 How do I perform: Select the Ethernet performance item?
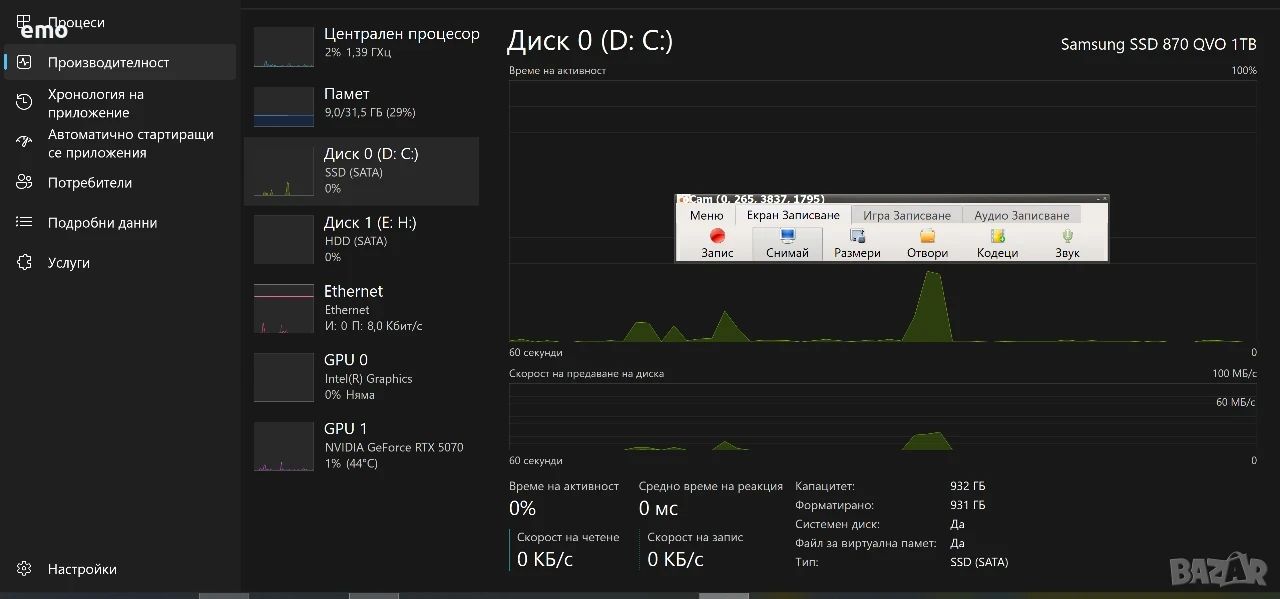[x=361, y=308]
